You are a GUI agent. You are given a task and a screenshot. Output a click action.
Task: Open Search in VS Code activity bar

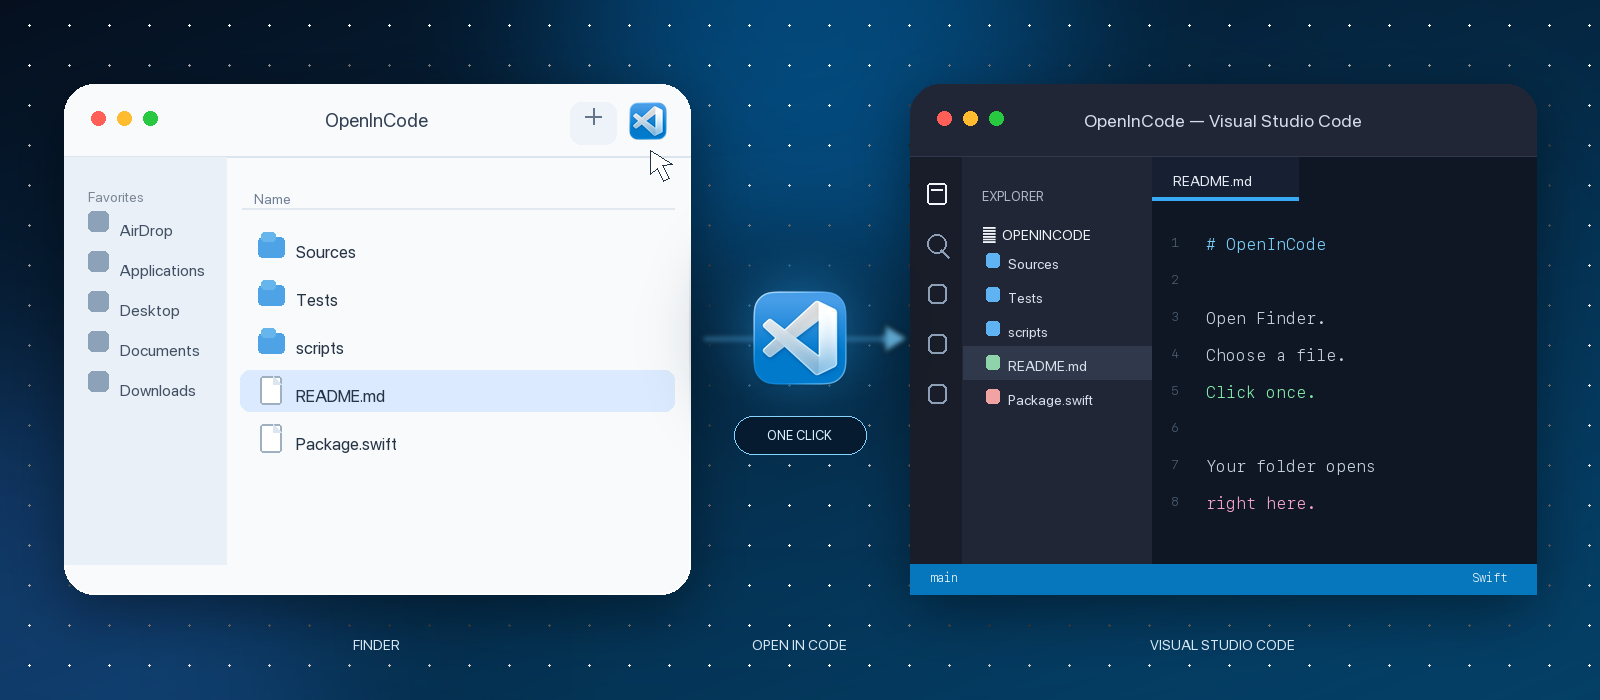938,245
